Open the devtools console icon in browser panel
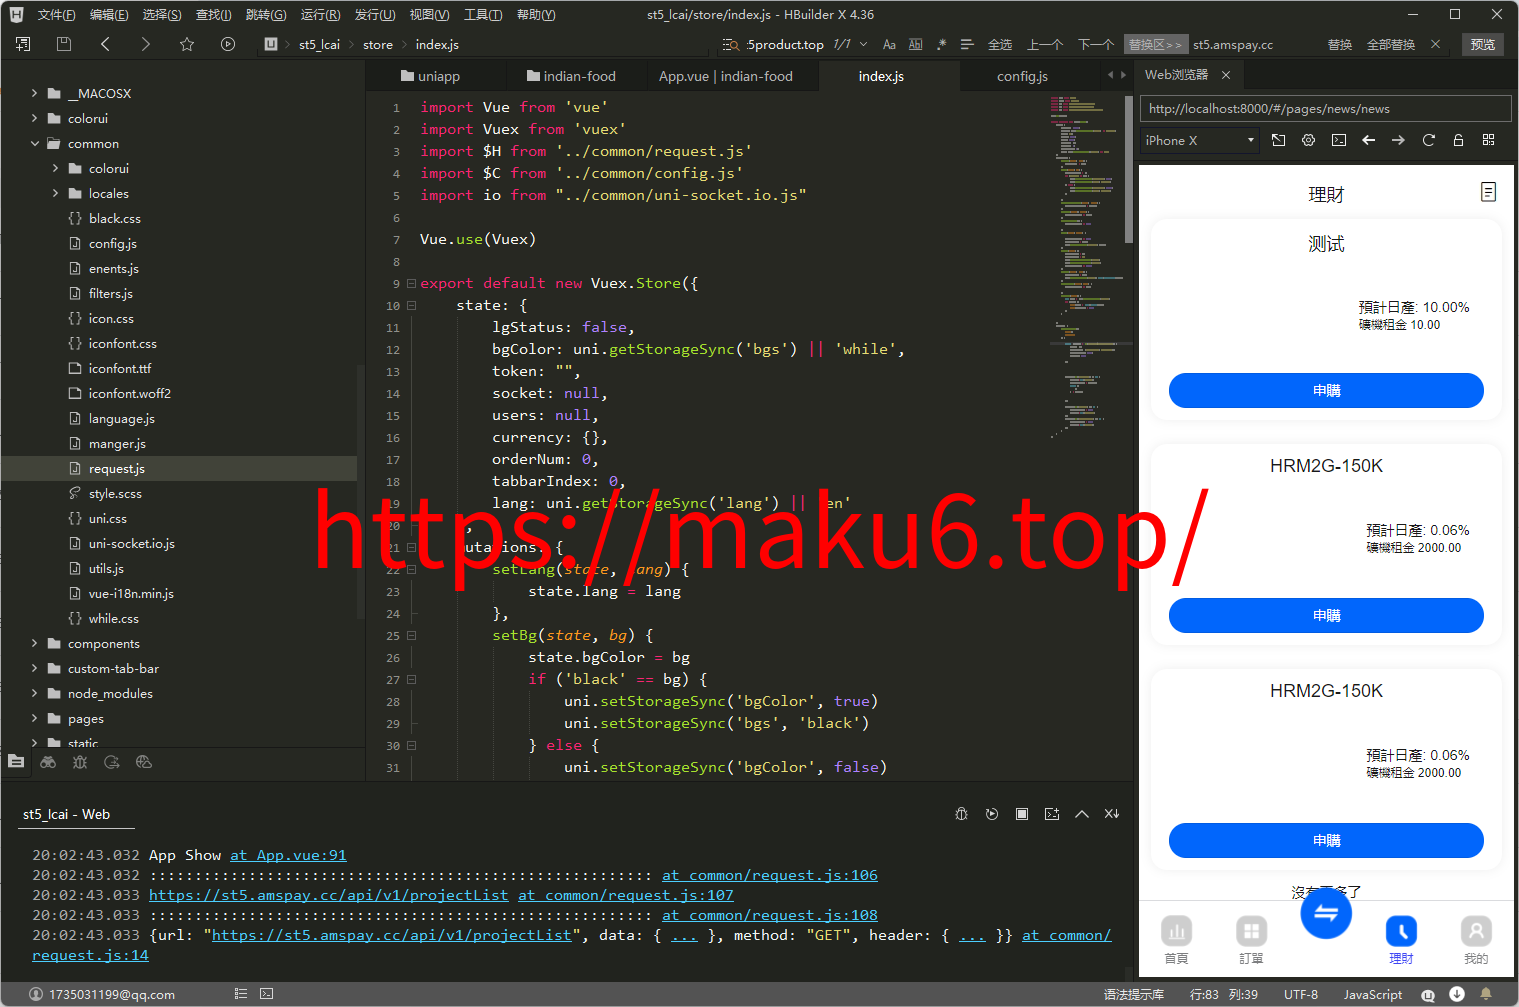 coord(1339,140)
